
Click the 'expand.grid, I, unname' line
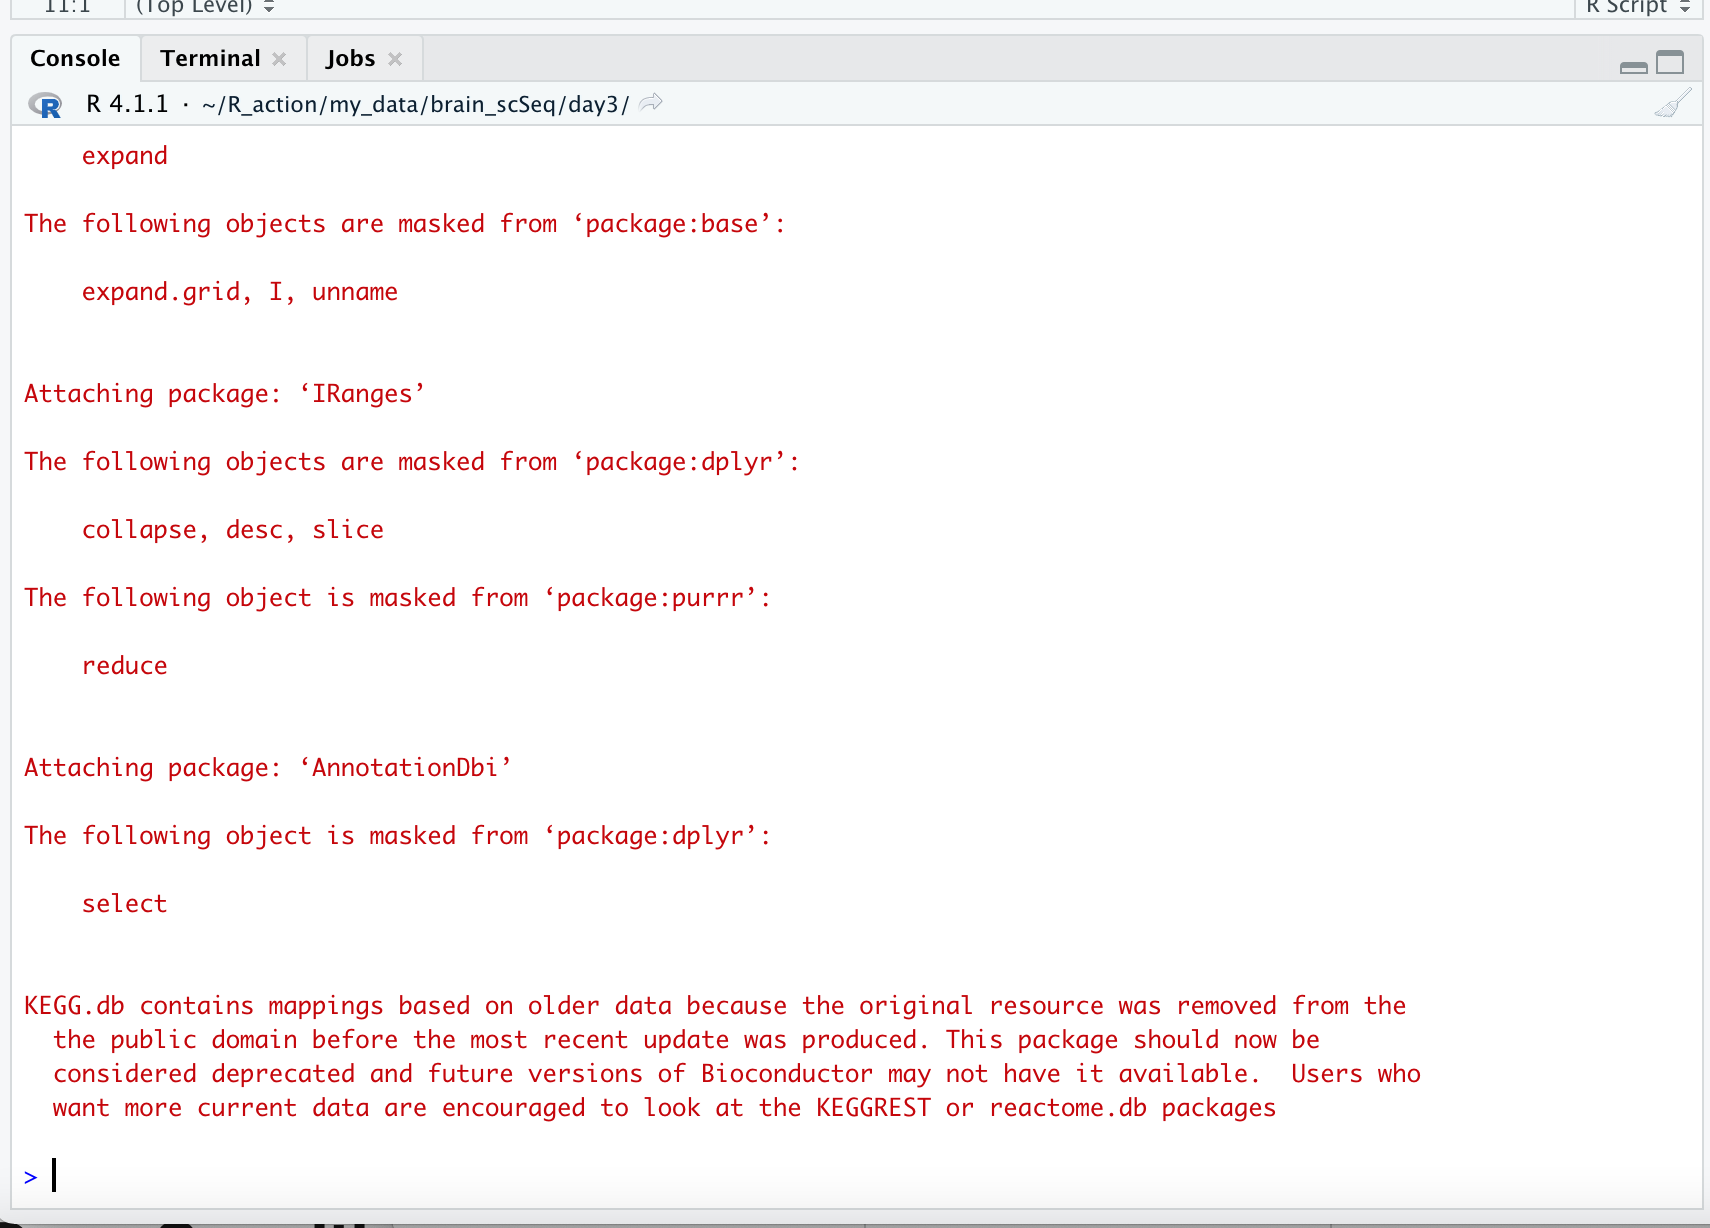click(x=240, y=291)
